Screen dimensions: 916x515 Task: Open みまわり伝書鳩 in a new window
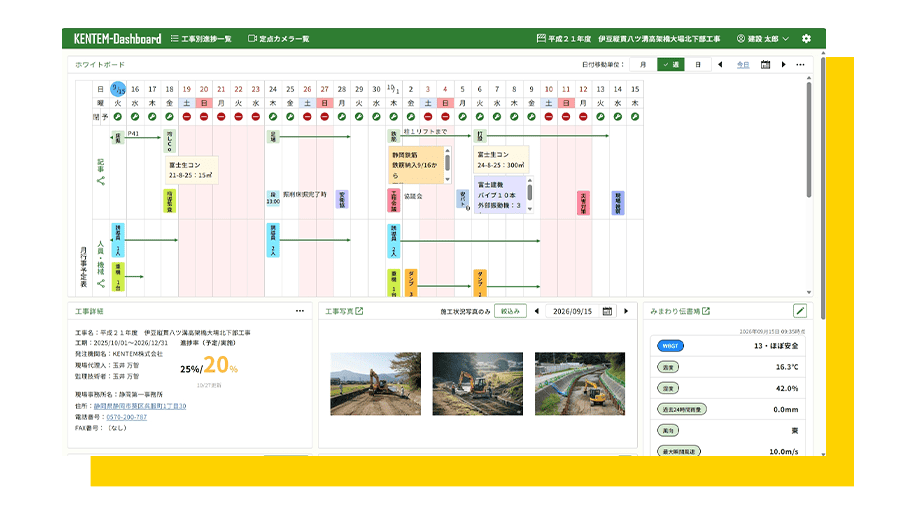[706, 311]
